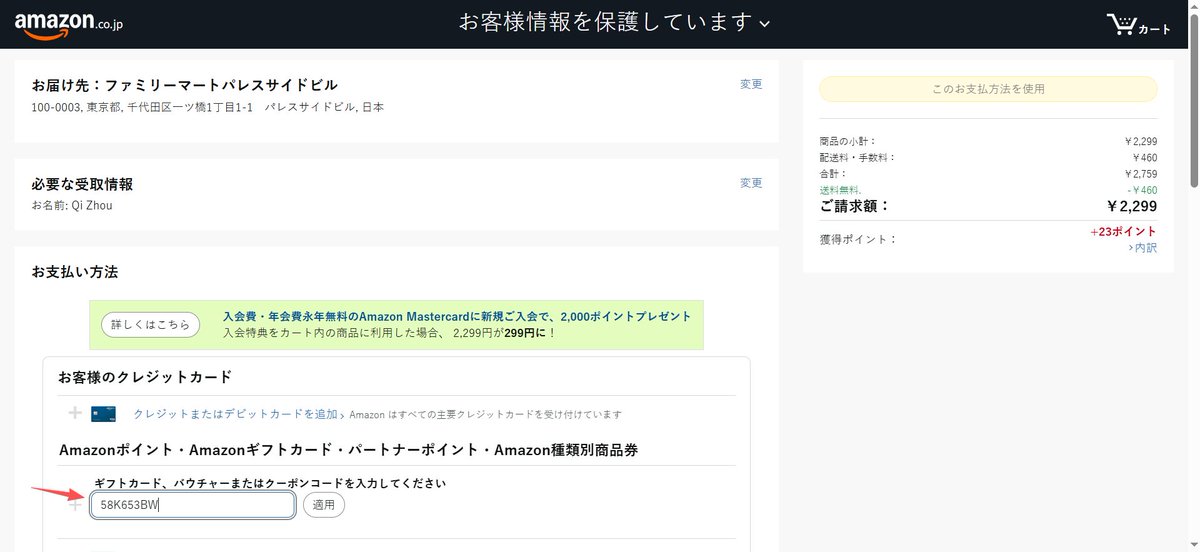Click the 適用 apply button
Image resolution: width=1200 pixels, height=552 pixels.
pos(324,505)
